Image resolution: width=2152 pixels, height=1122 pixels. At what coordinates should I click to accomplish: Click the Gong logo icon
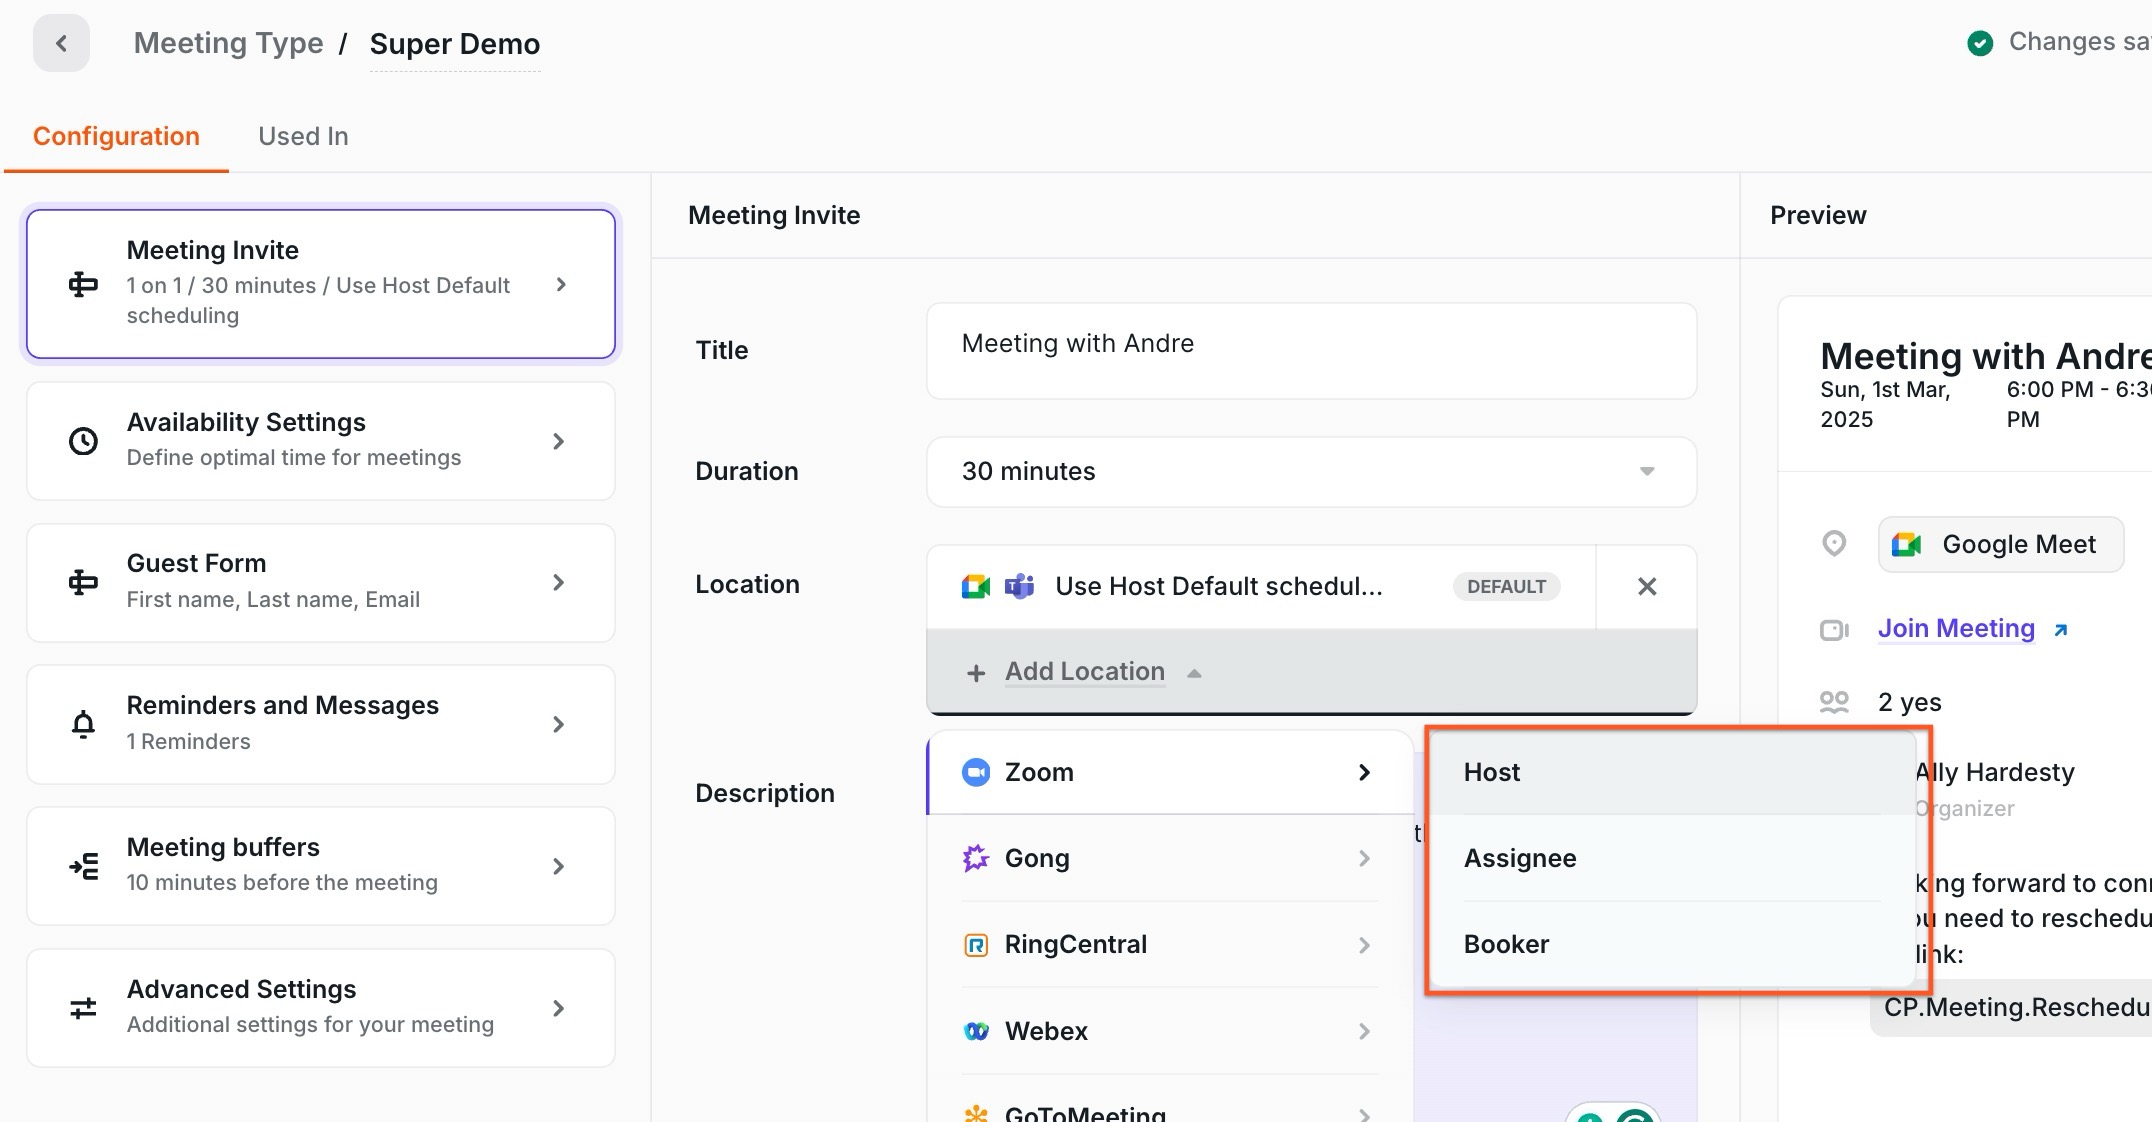point(976,858)
